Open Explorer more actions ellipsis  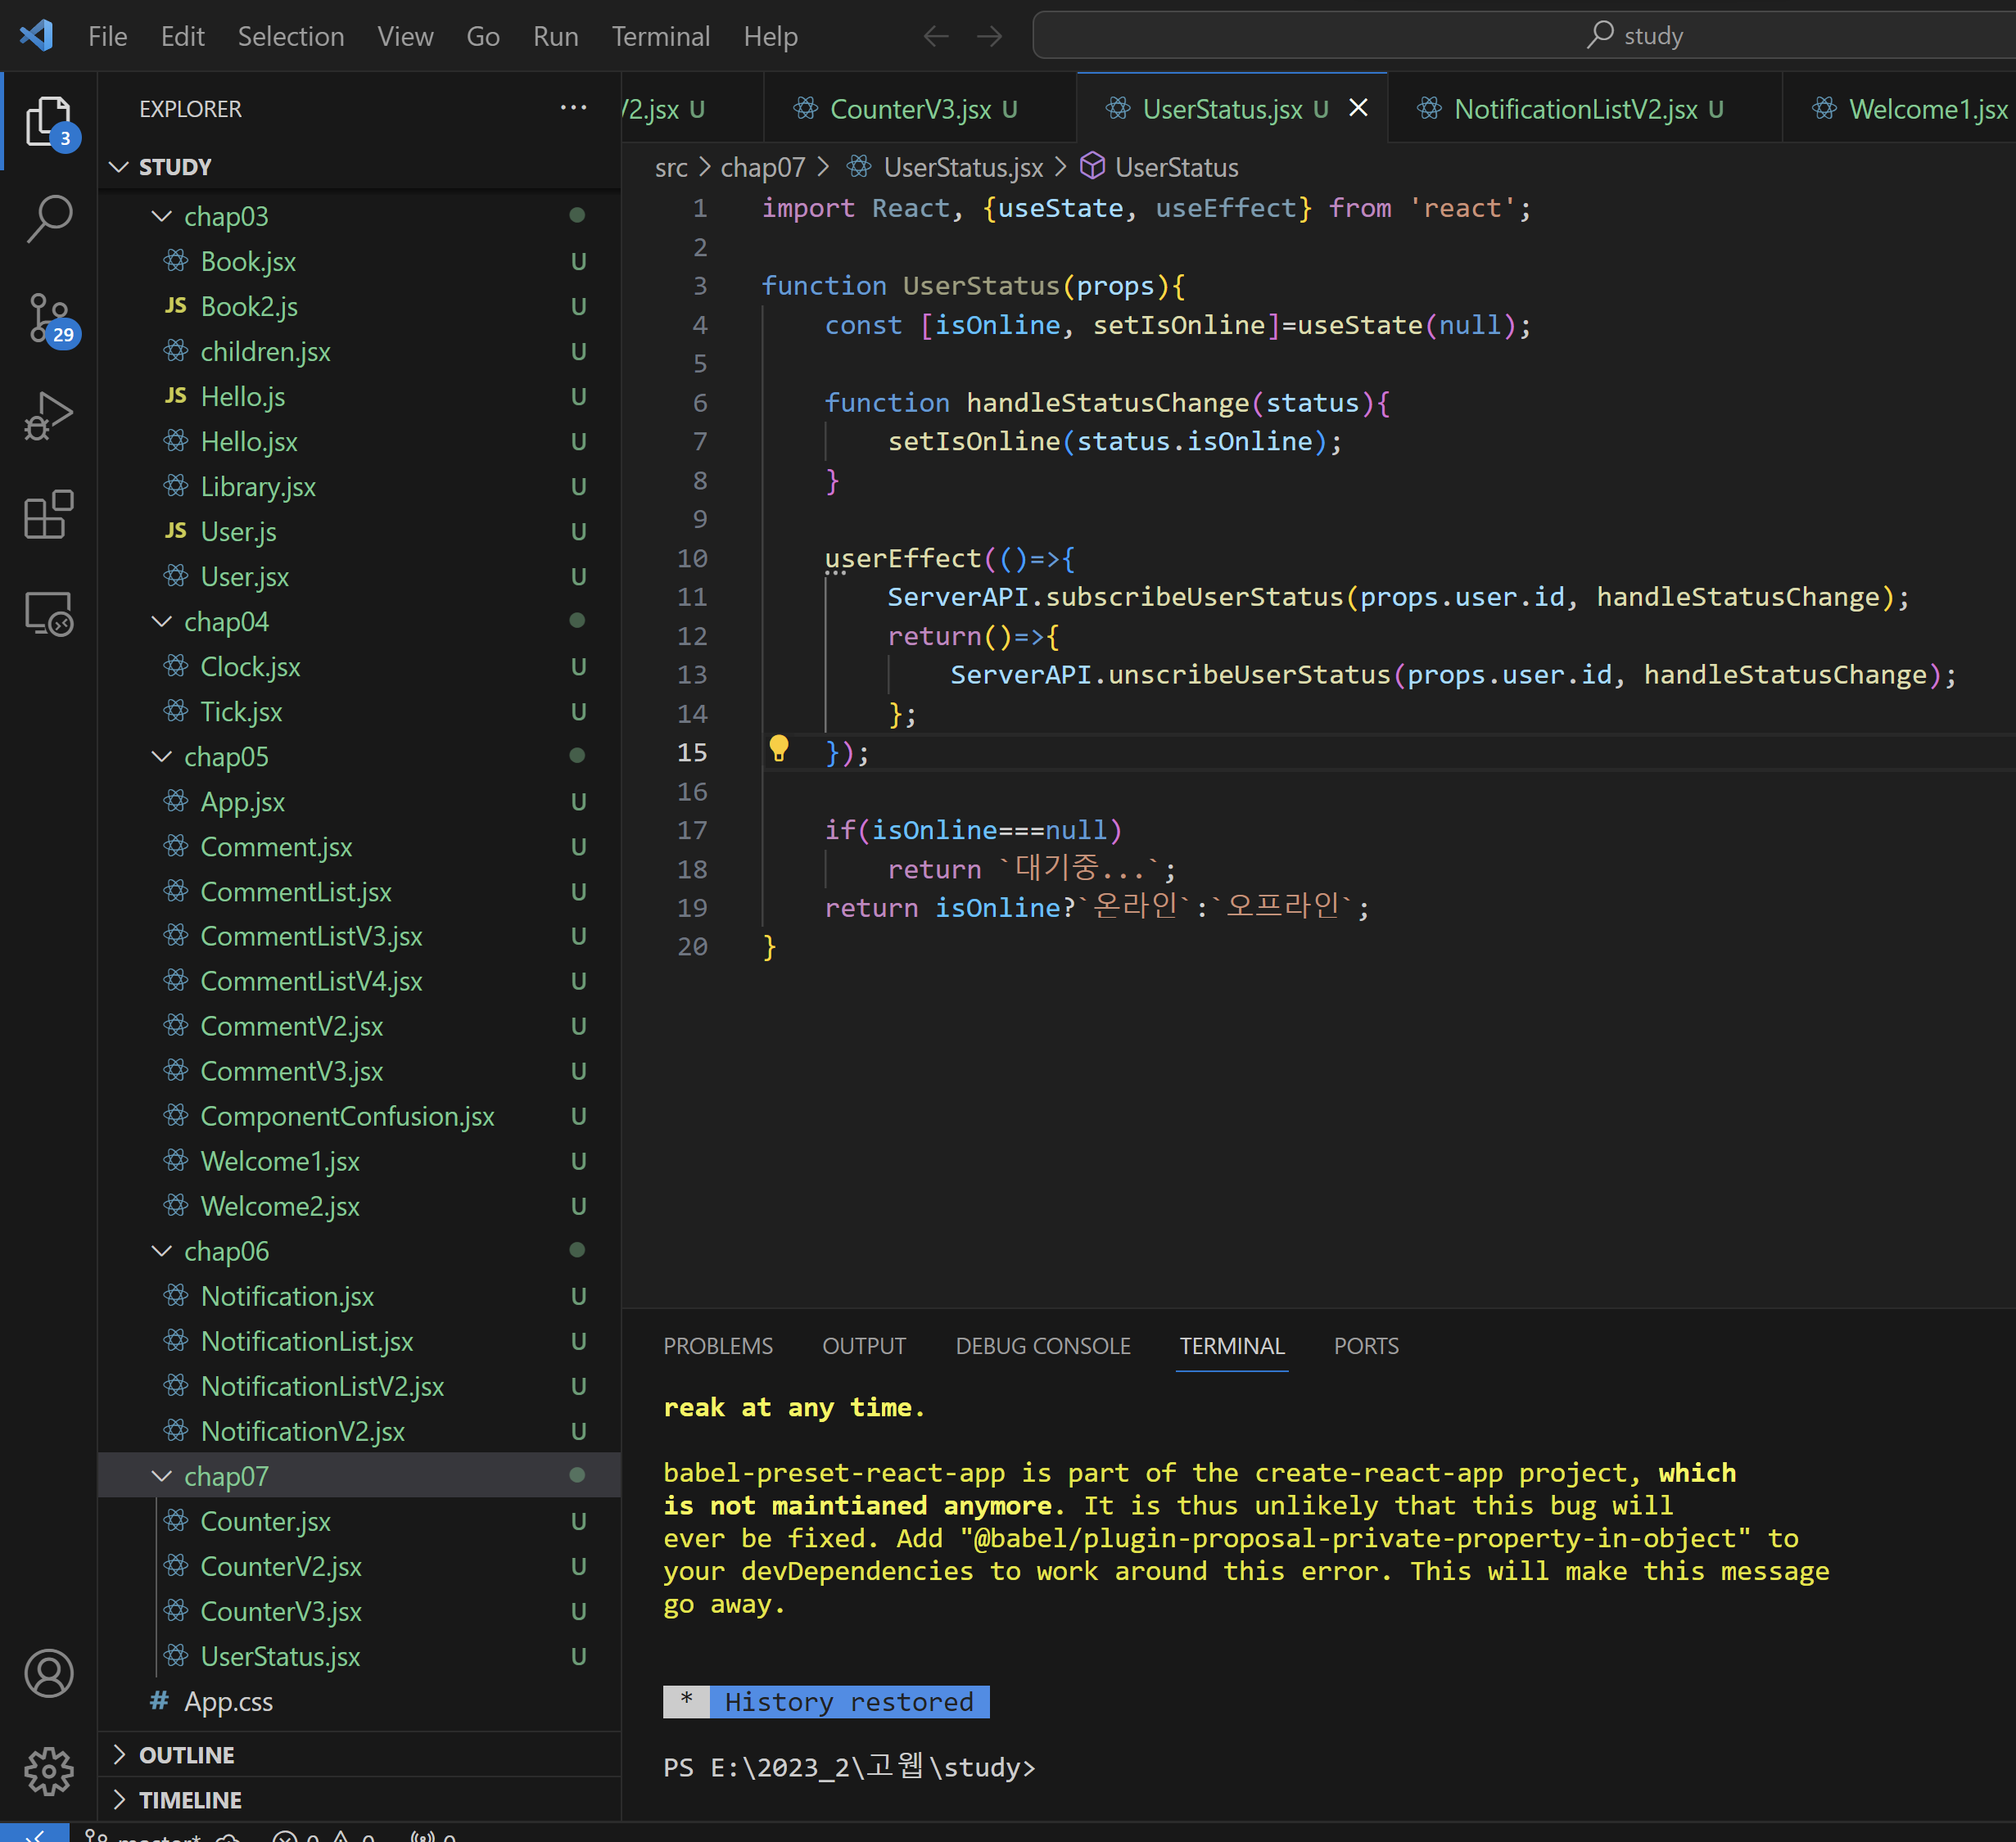[x=574, y=108]
